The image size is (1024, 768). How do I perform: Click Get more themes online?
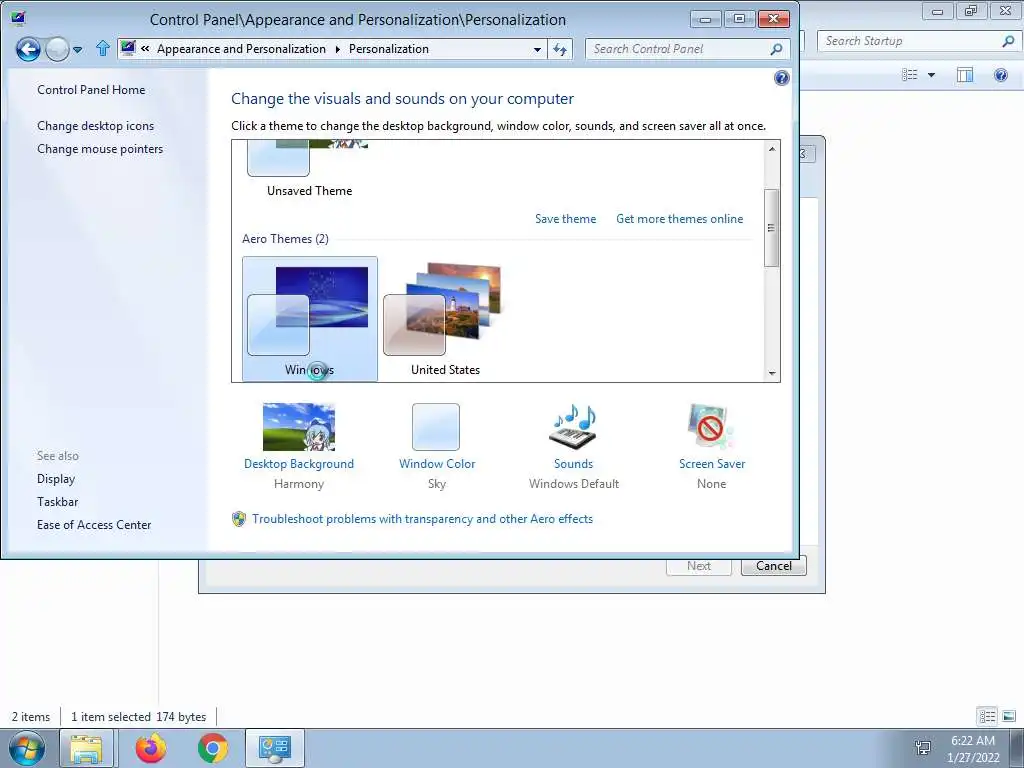[x=679, y=219]
